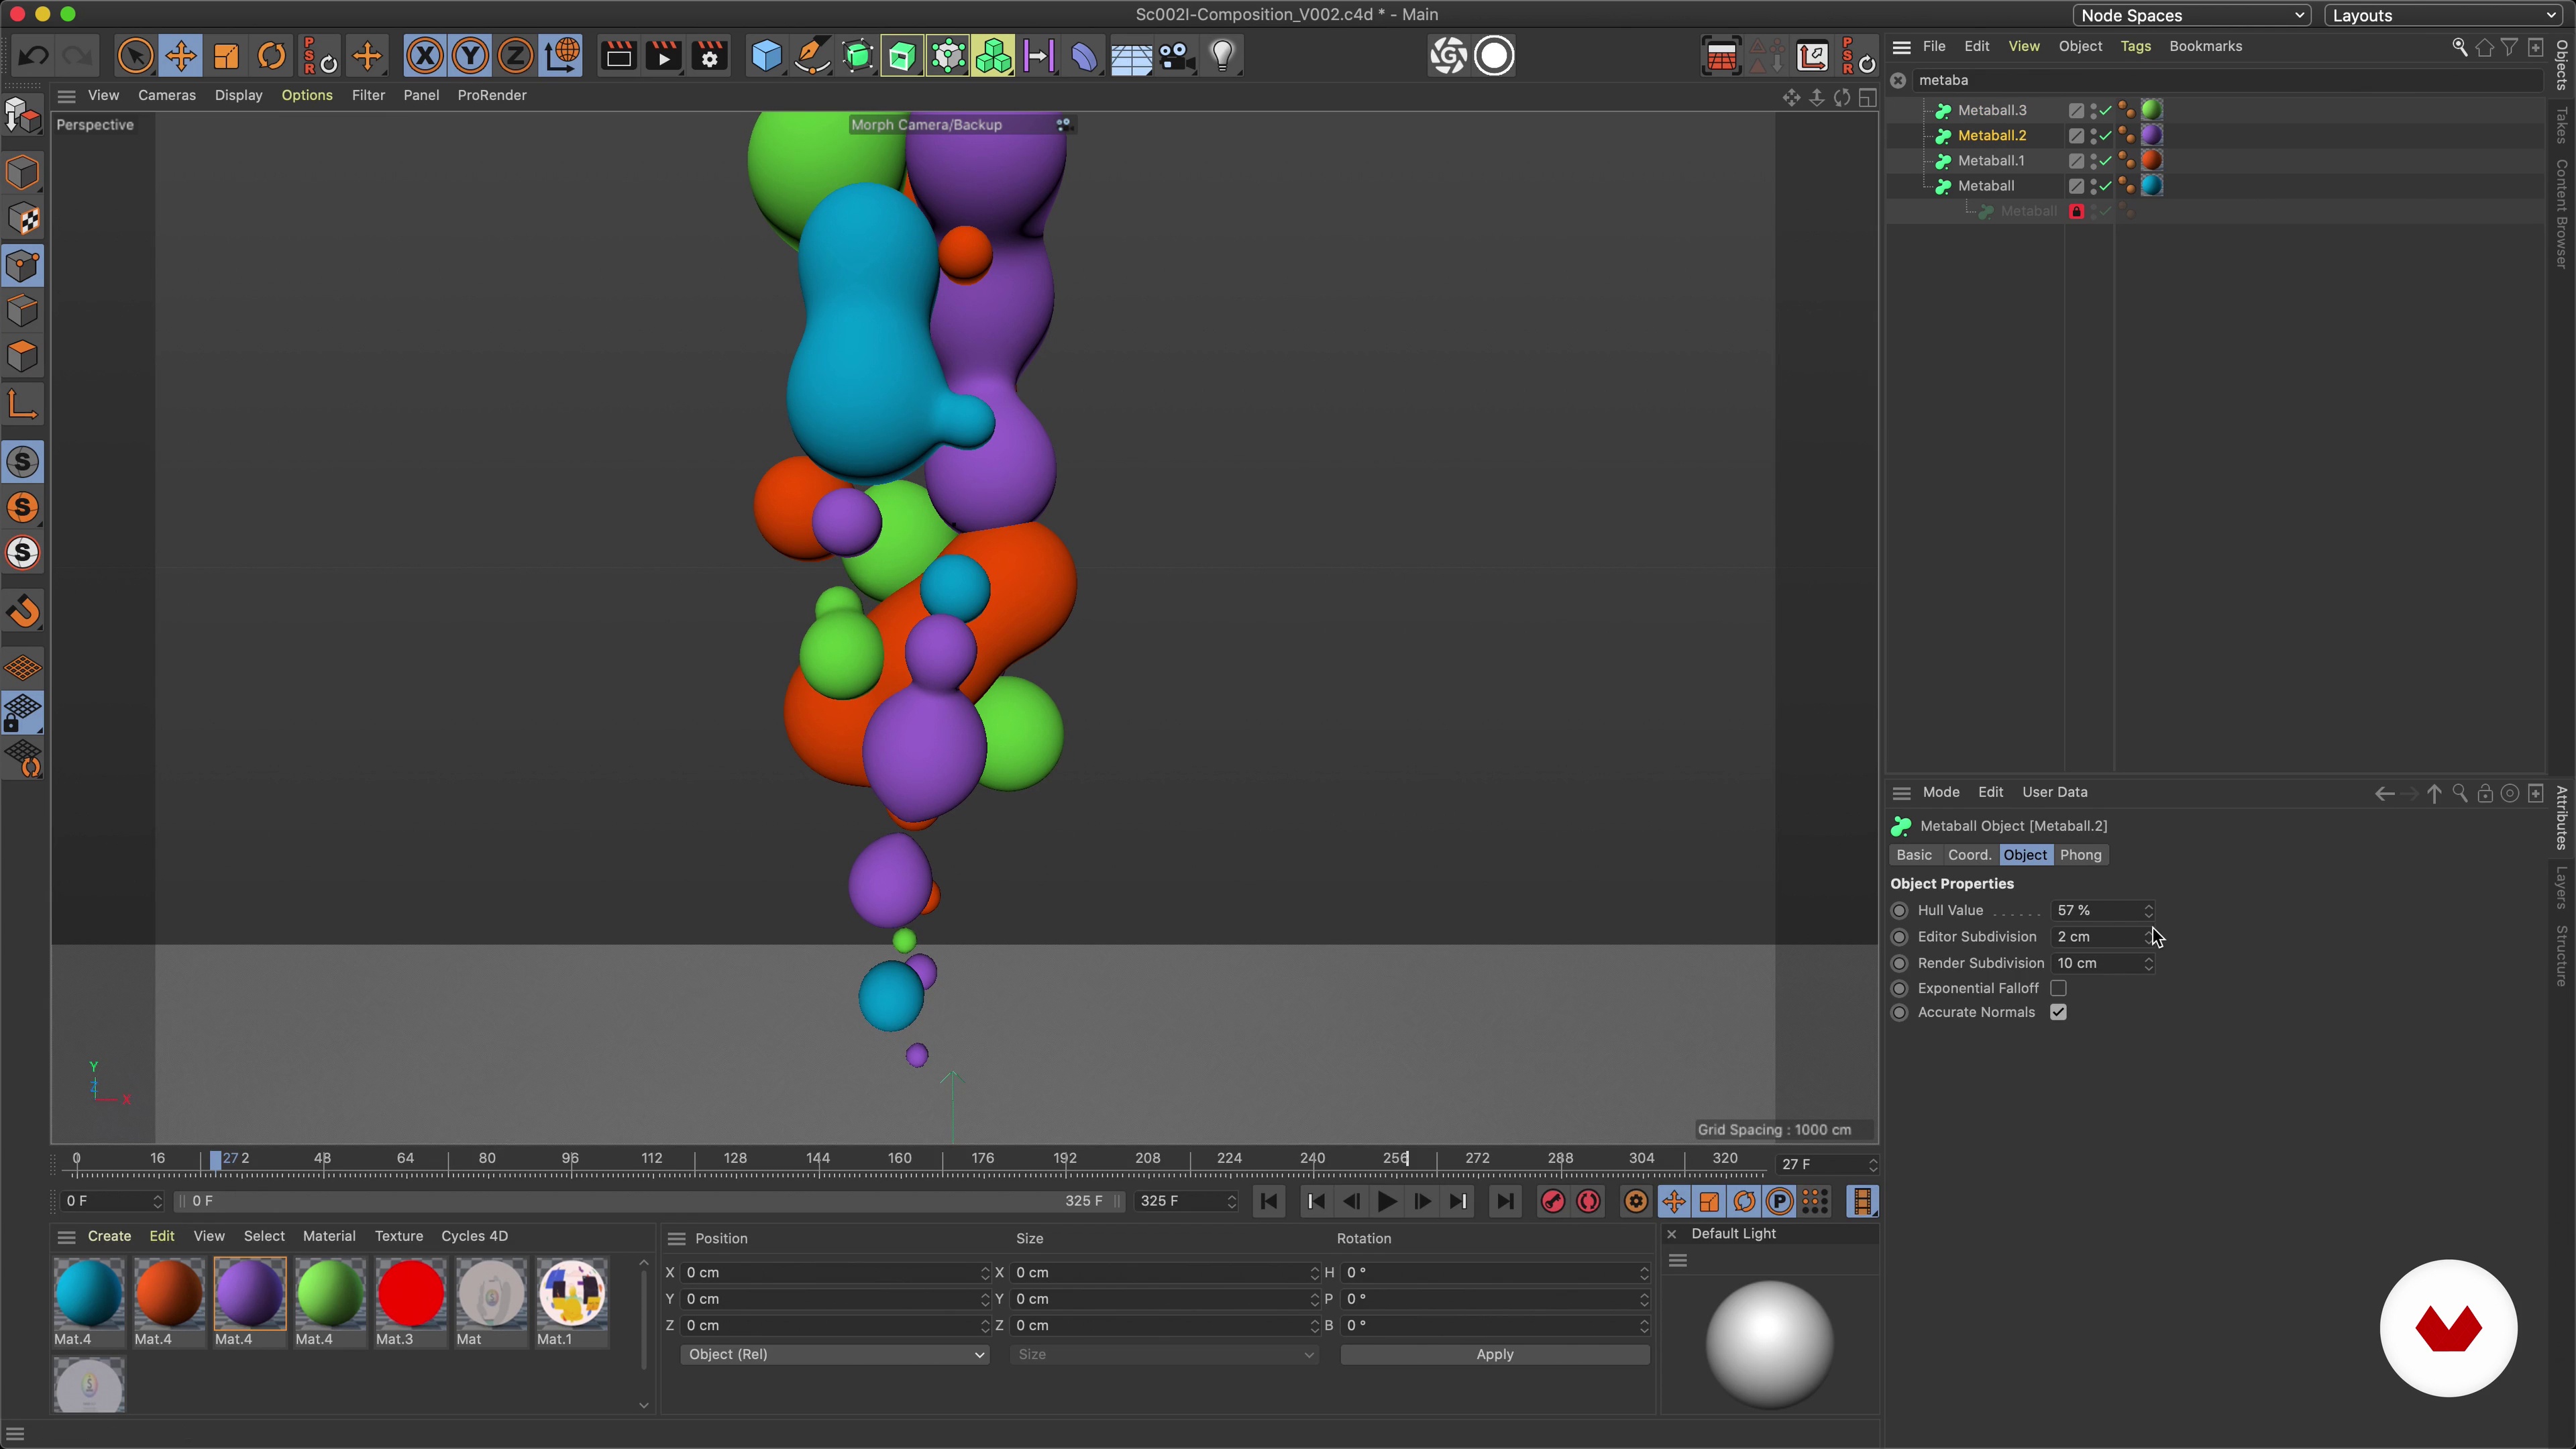Image resolution: width=2576 pixels, height=1449 pixels.
Task: Add a Light object
Action: 1223,56
